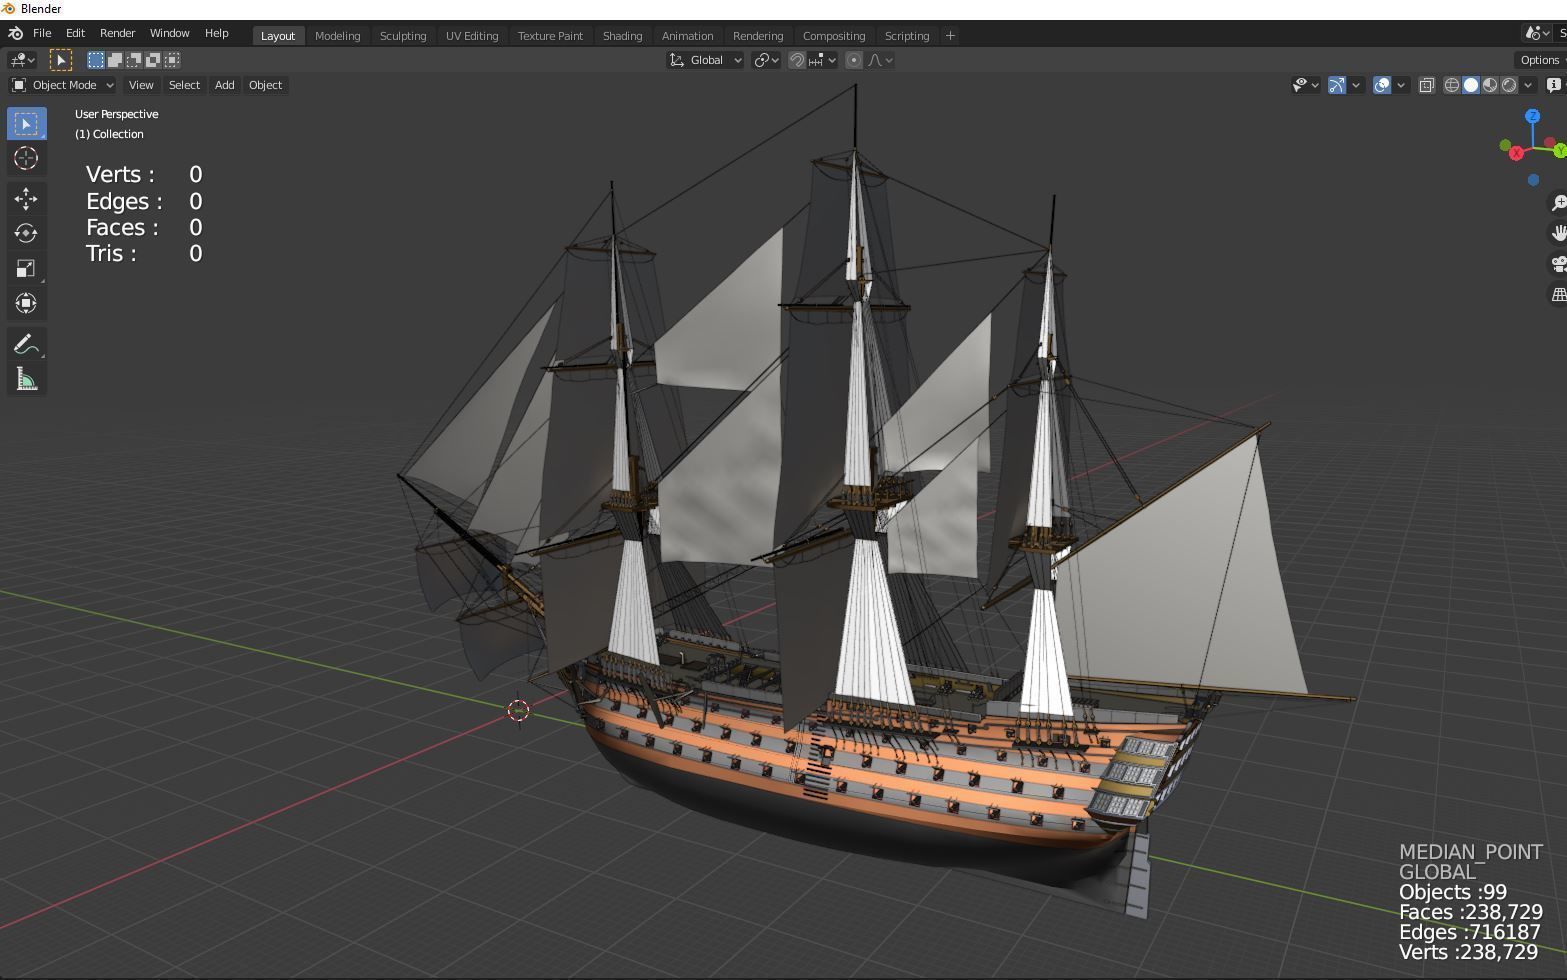Screen dimensions: 1567x980
Task: Open the Options popover
Action: [1541, 60]
